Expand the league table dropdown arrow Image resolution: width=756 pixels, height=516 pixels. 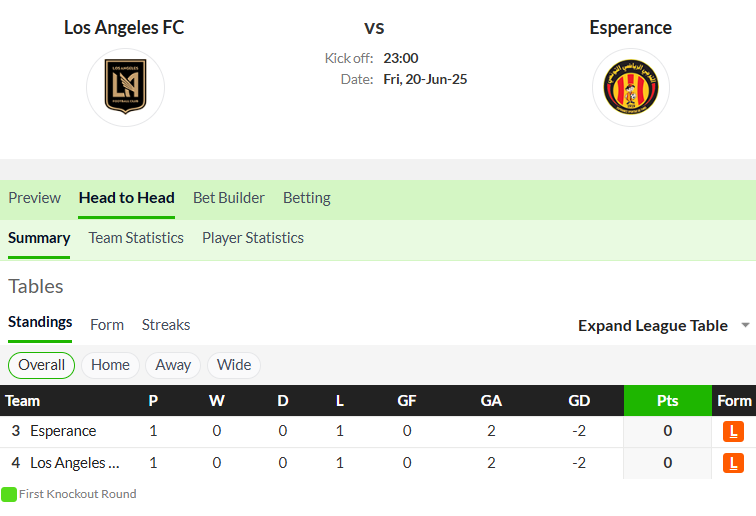coord(745,325)
